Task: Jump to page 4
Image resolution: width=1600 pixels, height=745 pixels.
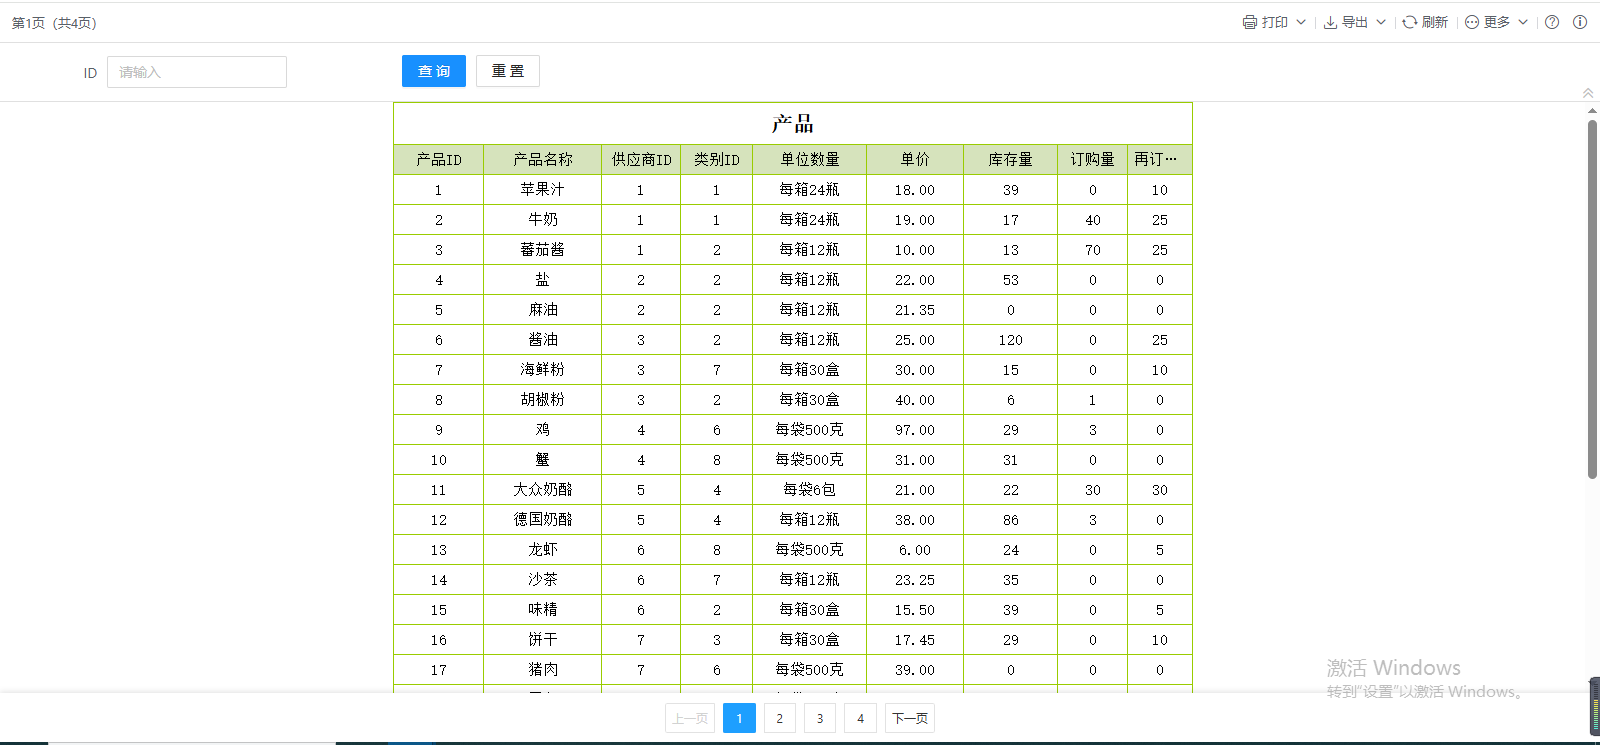Action: [x=860, y=718]
